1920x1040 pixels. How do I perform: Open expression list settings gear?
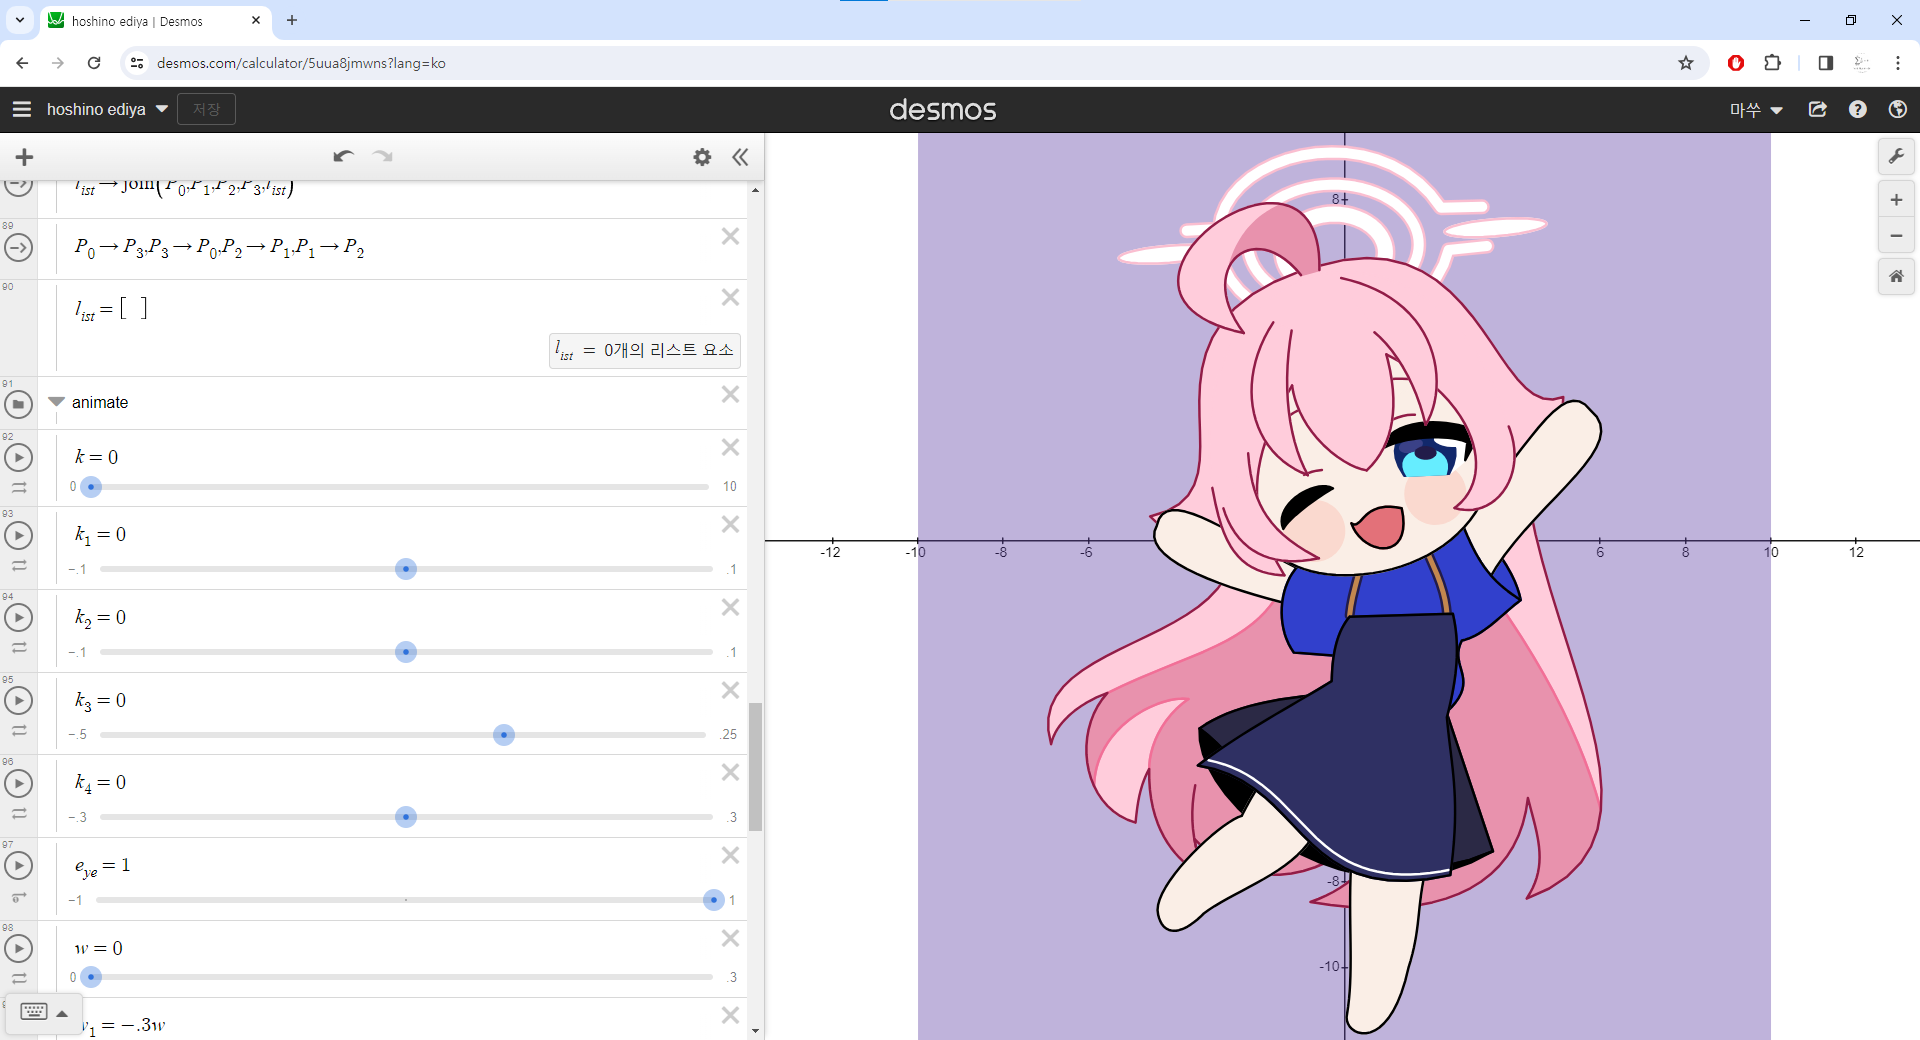702,157
